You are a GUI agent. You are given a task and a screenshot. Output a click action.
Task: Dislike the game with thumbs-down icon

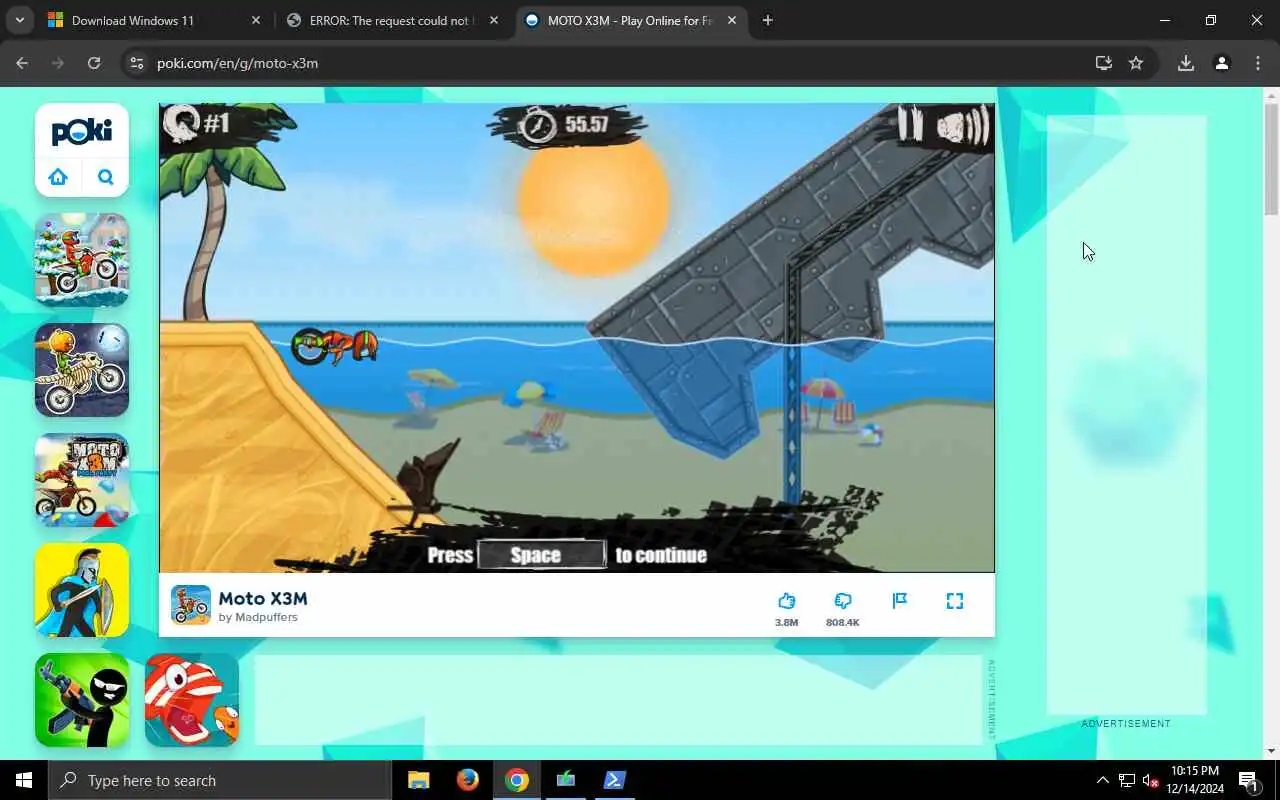[843, 601]
